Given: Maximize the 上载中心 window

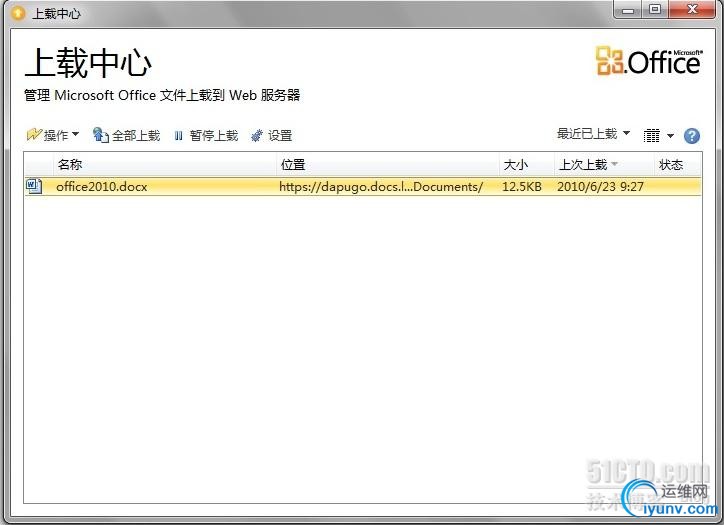Looking at the screenshot, I should point(655,10).
